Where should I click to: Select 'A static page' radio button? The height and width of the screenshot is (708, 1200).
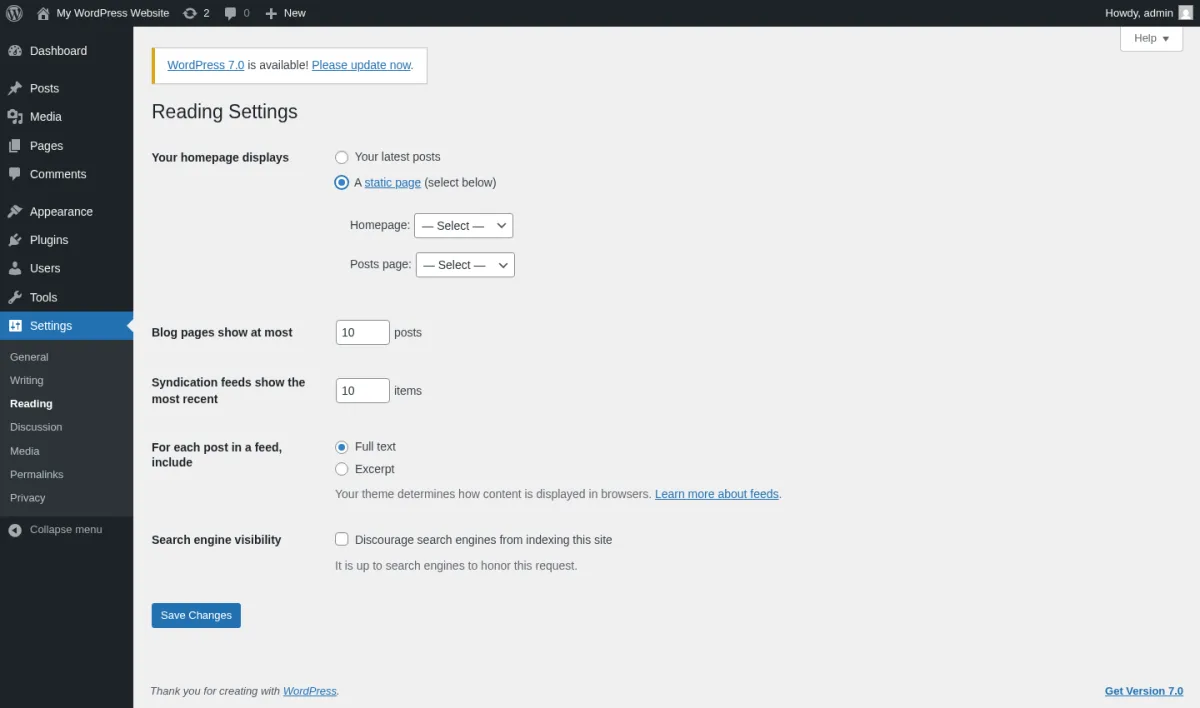click(x=342, y=183)
